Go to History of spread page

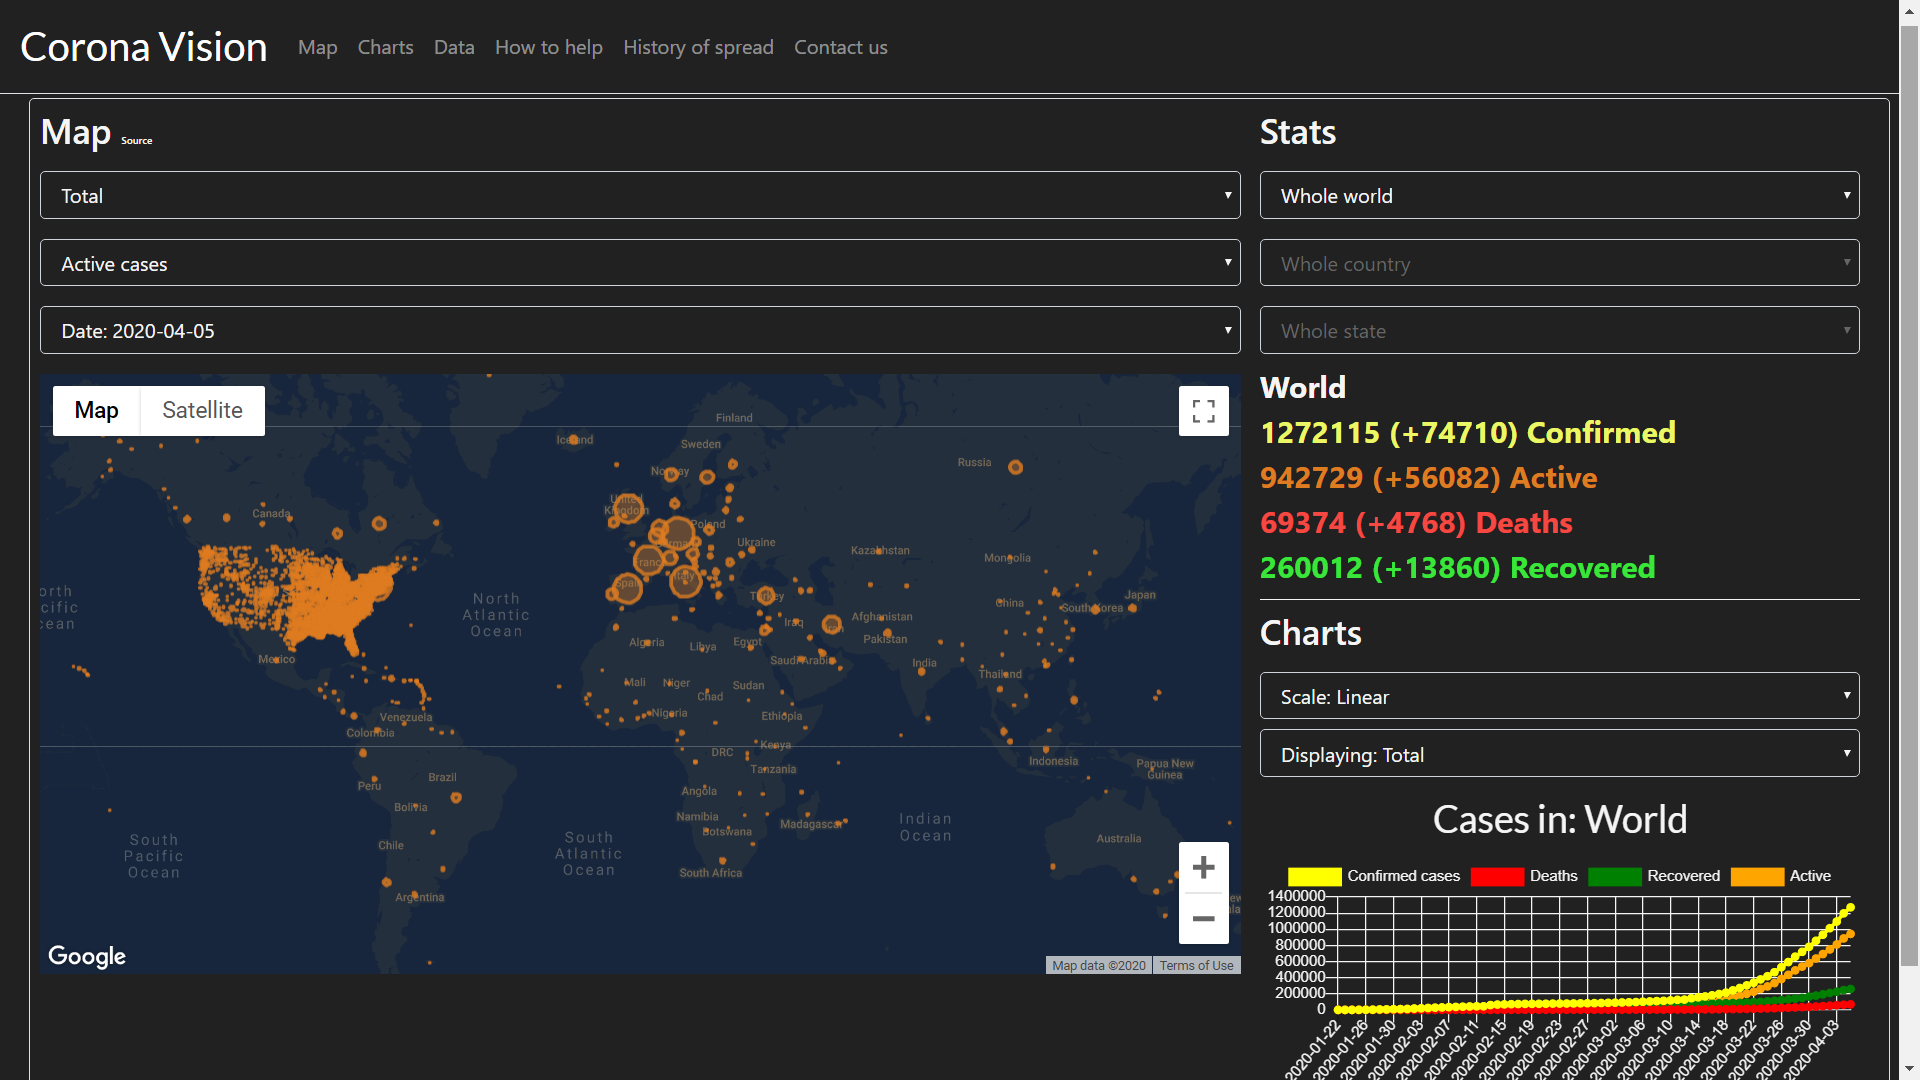[698, 47]
